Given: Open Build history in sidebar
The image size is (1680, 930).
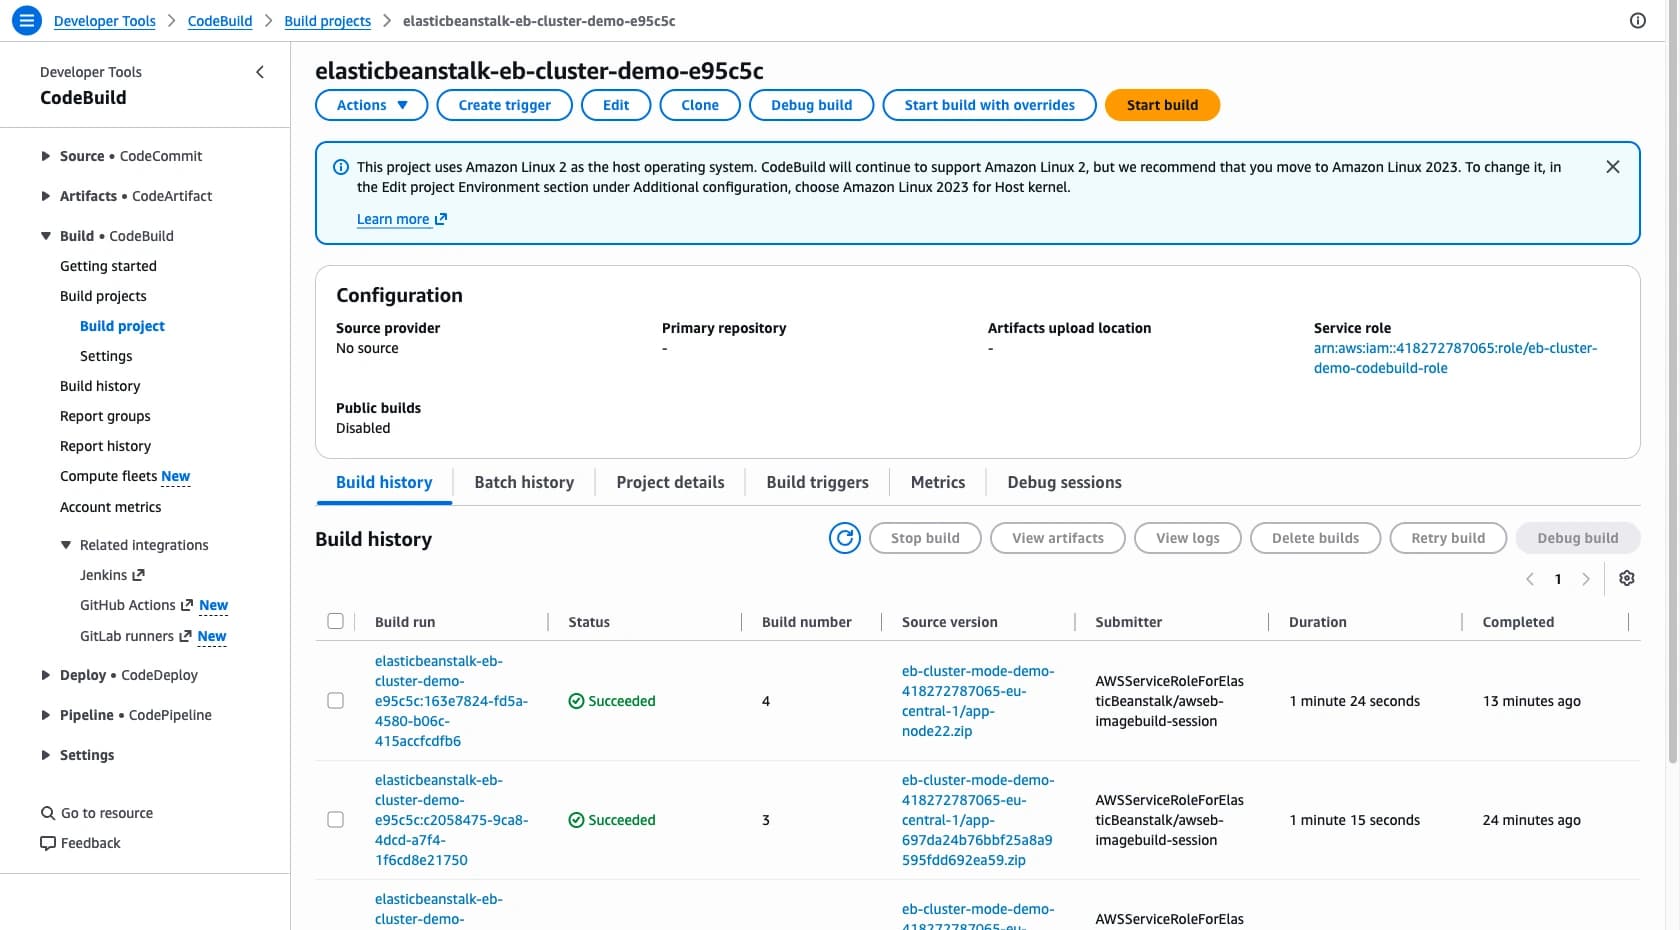Looking at the screenshot, I should [x=100, y=386].
